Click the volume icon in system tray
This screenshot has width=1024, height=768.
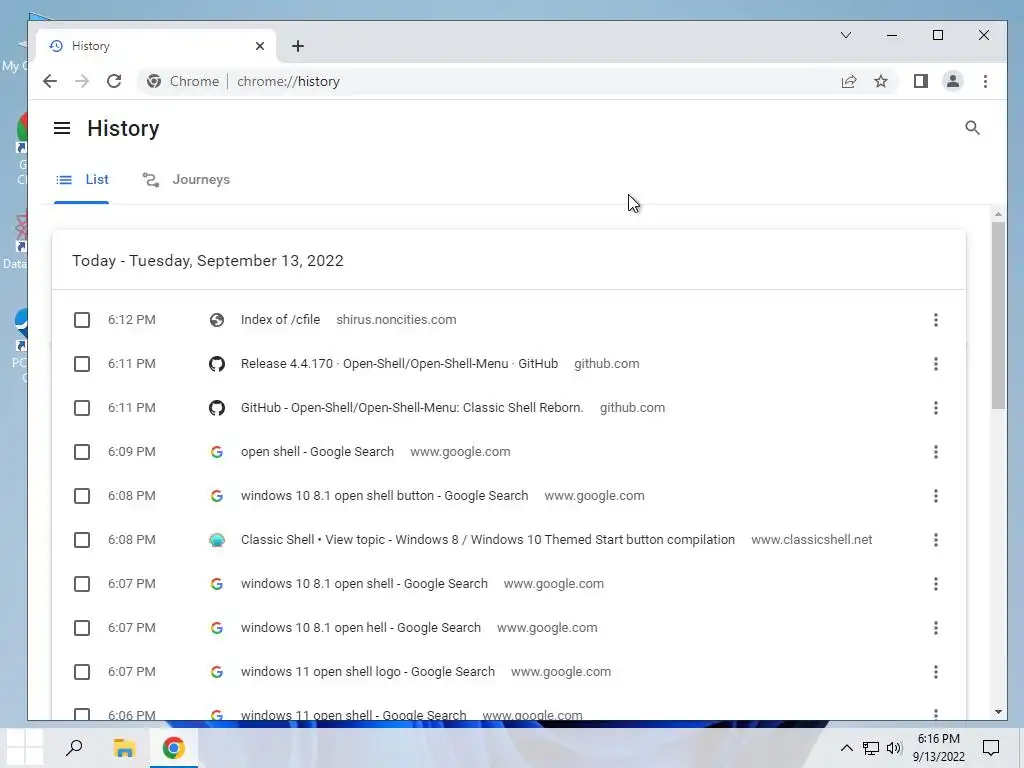pos(894,748)
